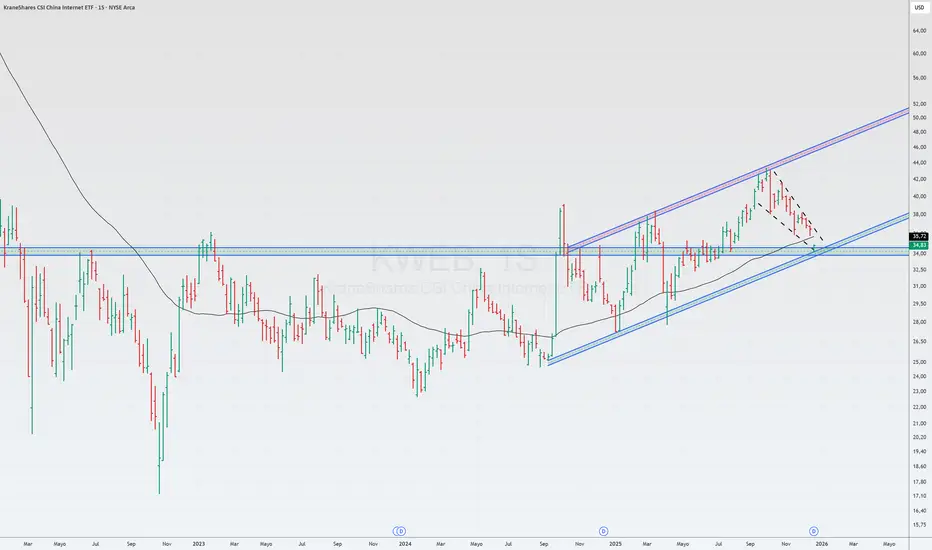Click the 25,00 price scale label
Screen dimensions: 932x550
920,362
